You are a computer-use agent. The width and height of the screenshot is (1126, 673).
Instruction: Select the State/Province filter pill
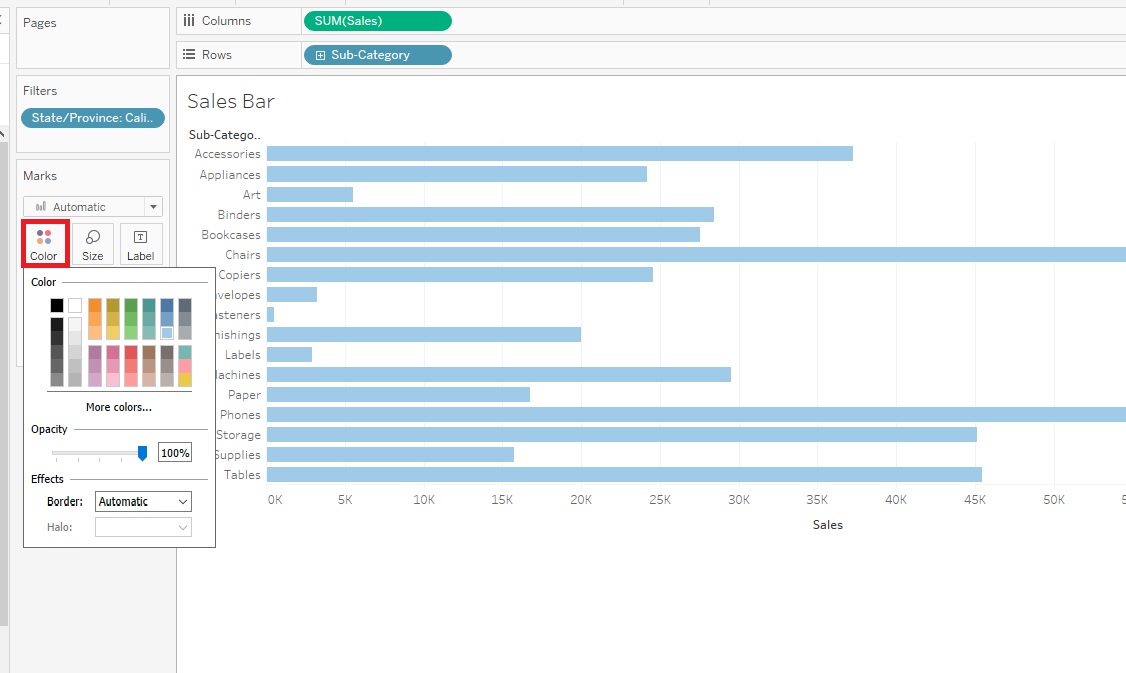pyautogui.click(x=93, y=118)
